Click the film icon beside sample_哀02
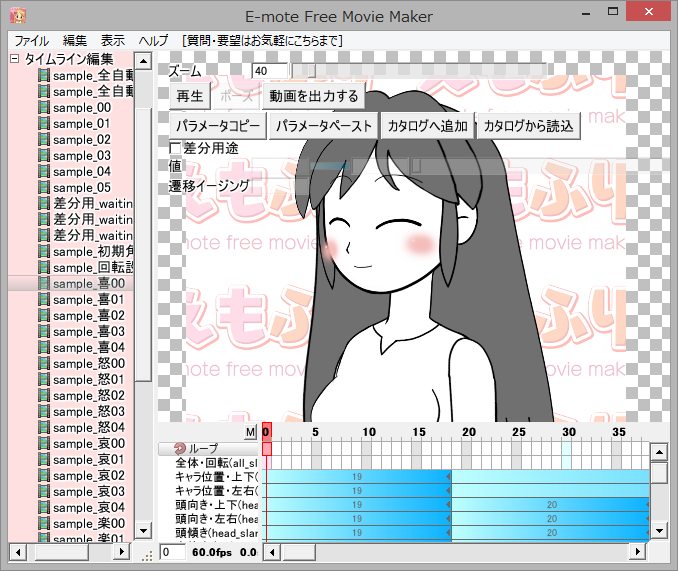 (x=44, y=475)
